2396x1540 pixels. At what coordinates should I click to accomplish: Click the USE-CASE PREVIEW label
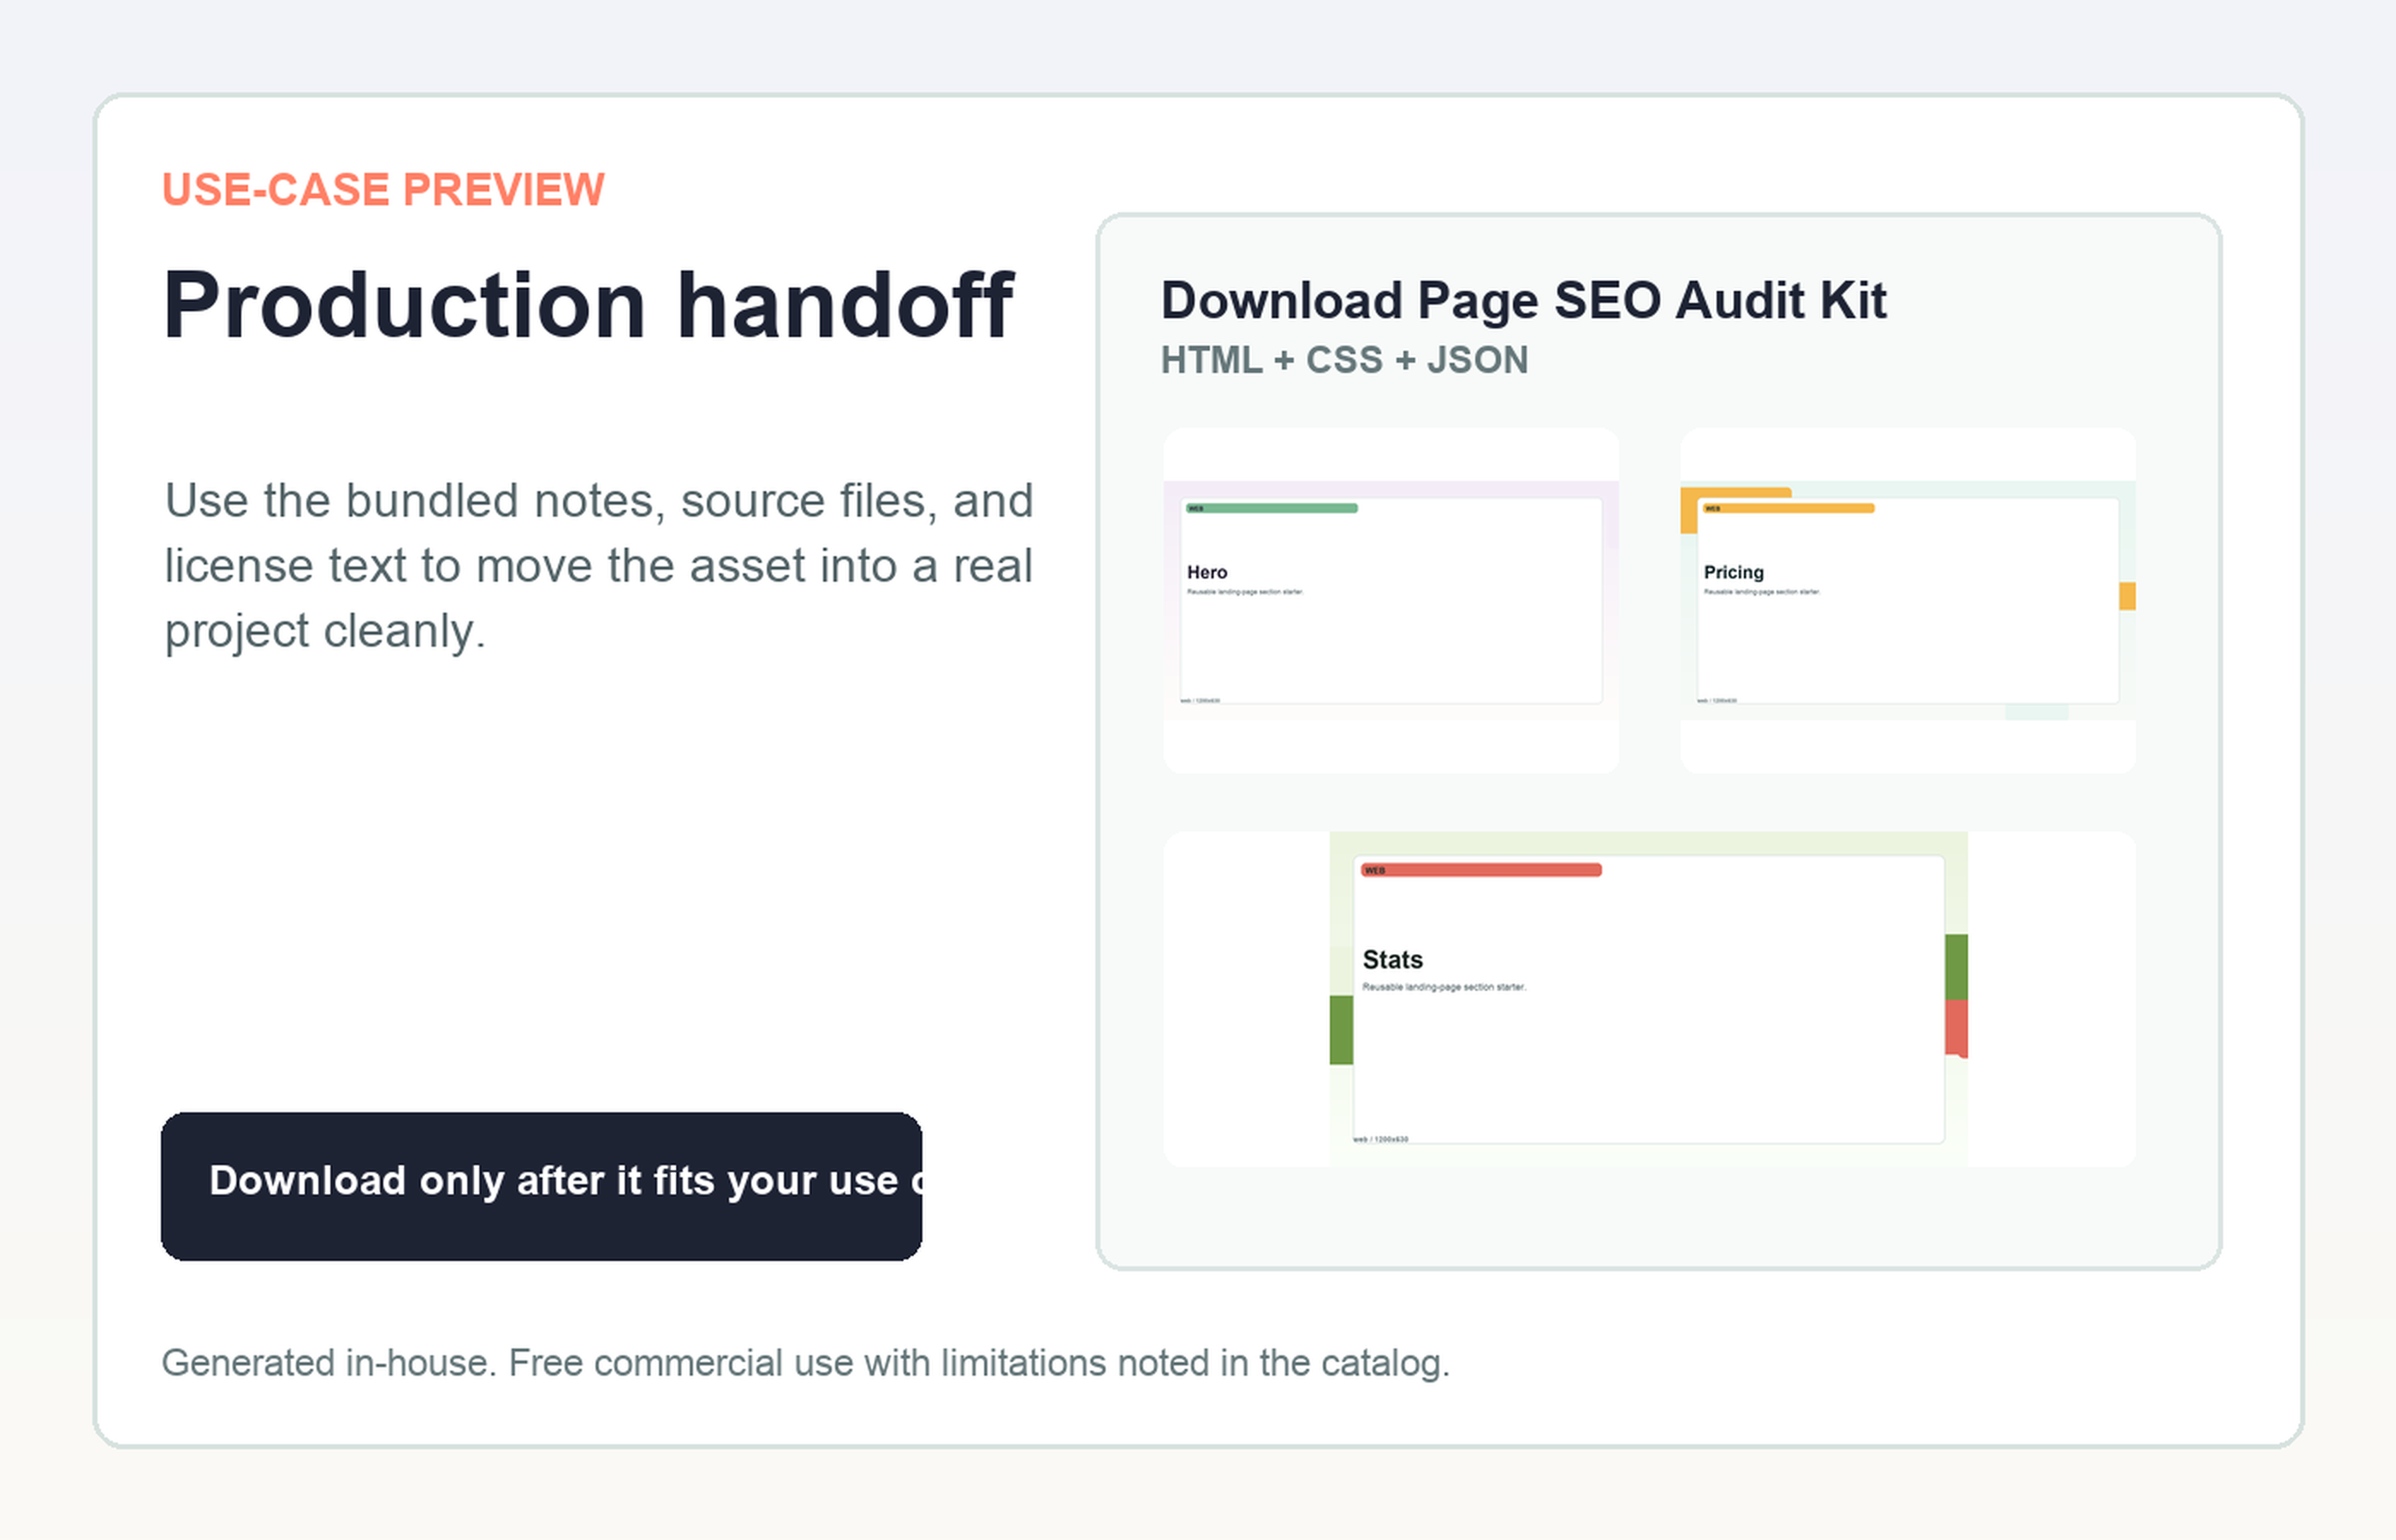383,190
